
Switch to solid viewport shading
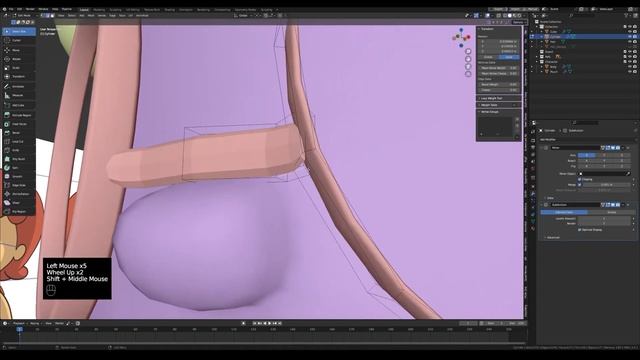click(x=509, y=16)
